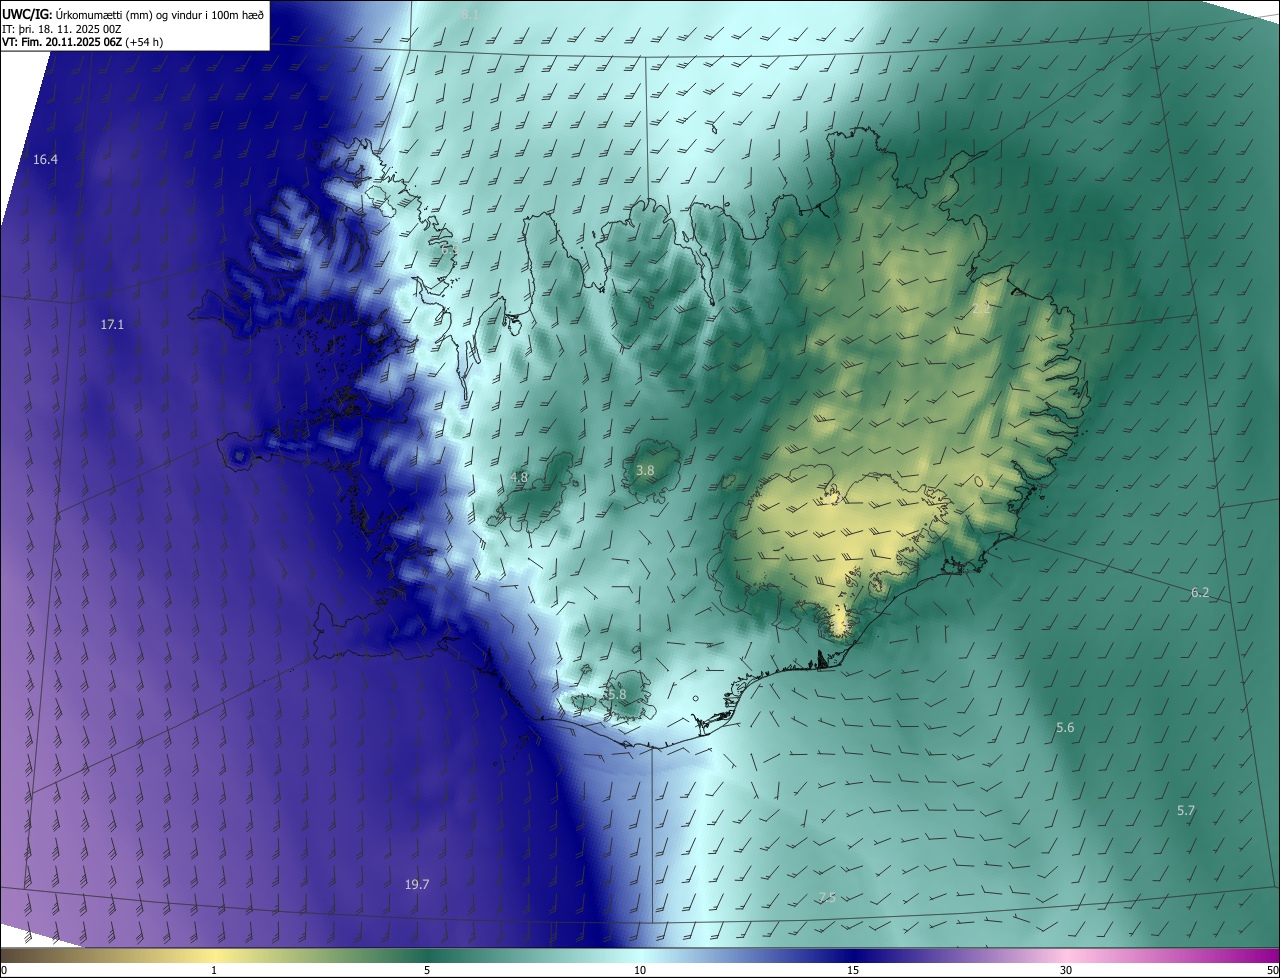This screenshot has width=1280, height=978.
Task: Click the 19.7 value label on the map
Action: coord(417,885)
